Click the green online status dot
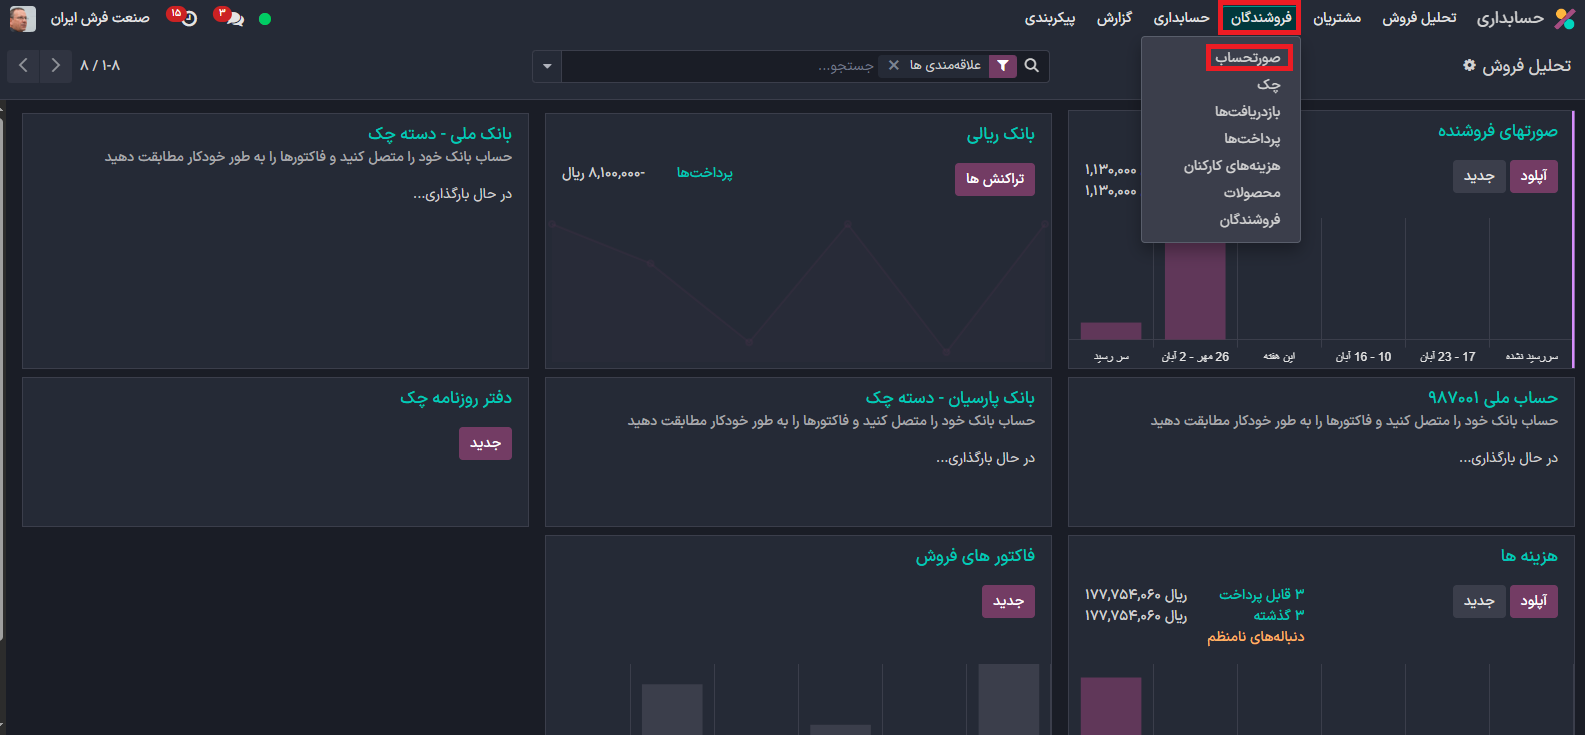Image resolution: width=1585 pixels, height=735 pixels. coord(265,19)
